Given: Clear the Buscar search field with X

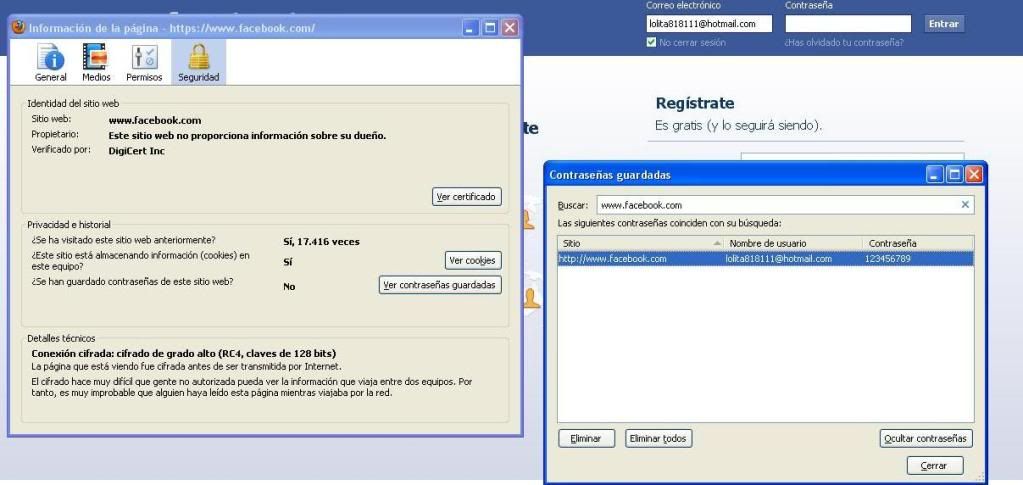Looking at the screenshot, I should (965, 205).
